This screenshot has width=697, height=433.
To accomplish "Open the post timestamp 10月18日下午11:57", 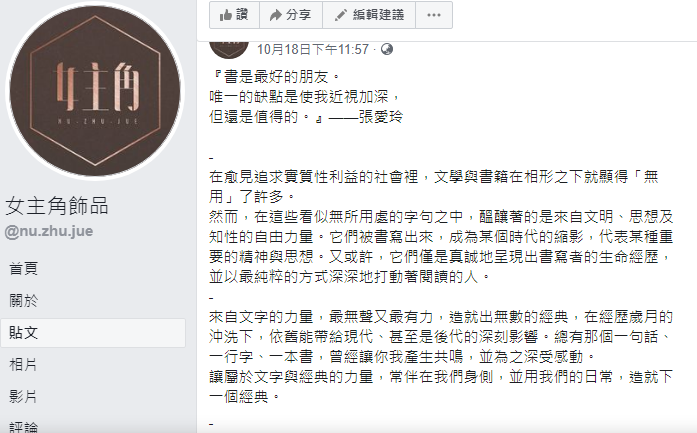I will [312, 49].
